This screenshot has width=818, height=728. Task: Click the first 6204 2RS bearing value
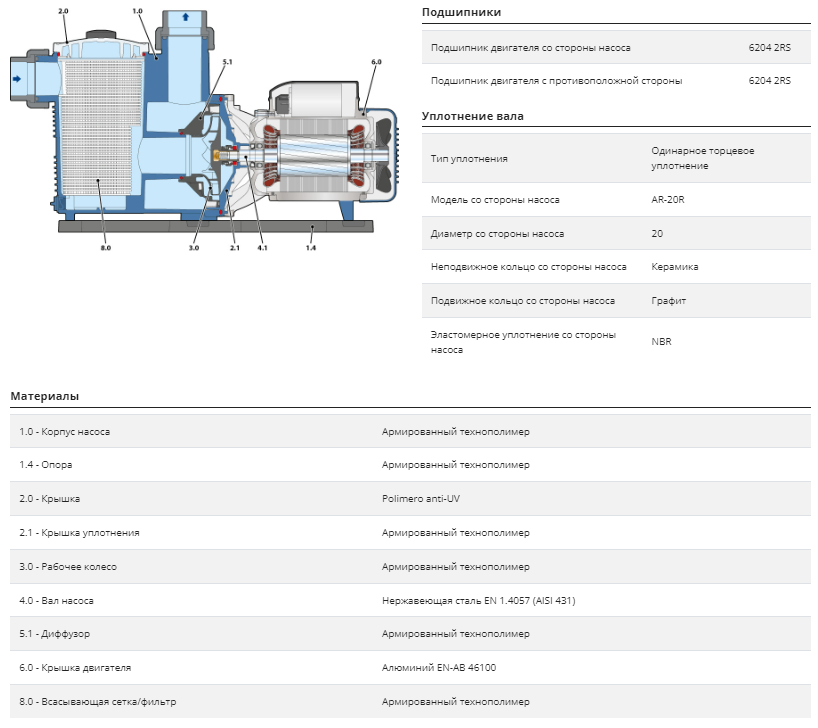click(x=769, y=47)
